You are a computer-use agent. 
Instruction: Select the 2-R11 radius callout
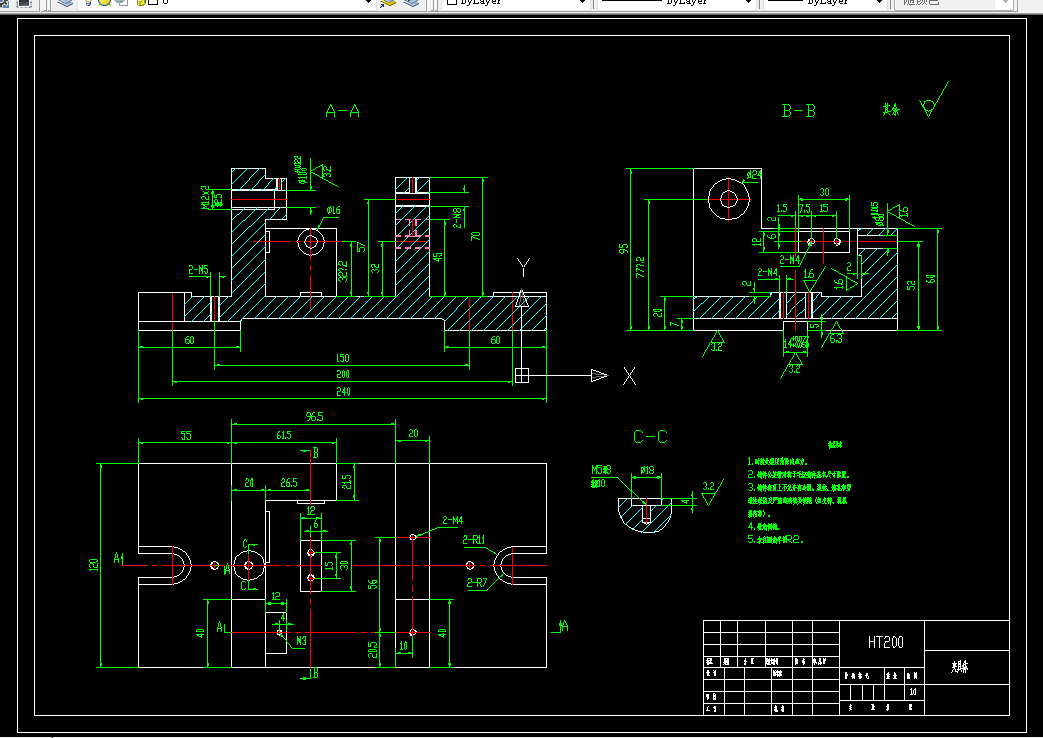tap(474, 540)
